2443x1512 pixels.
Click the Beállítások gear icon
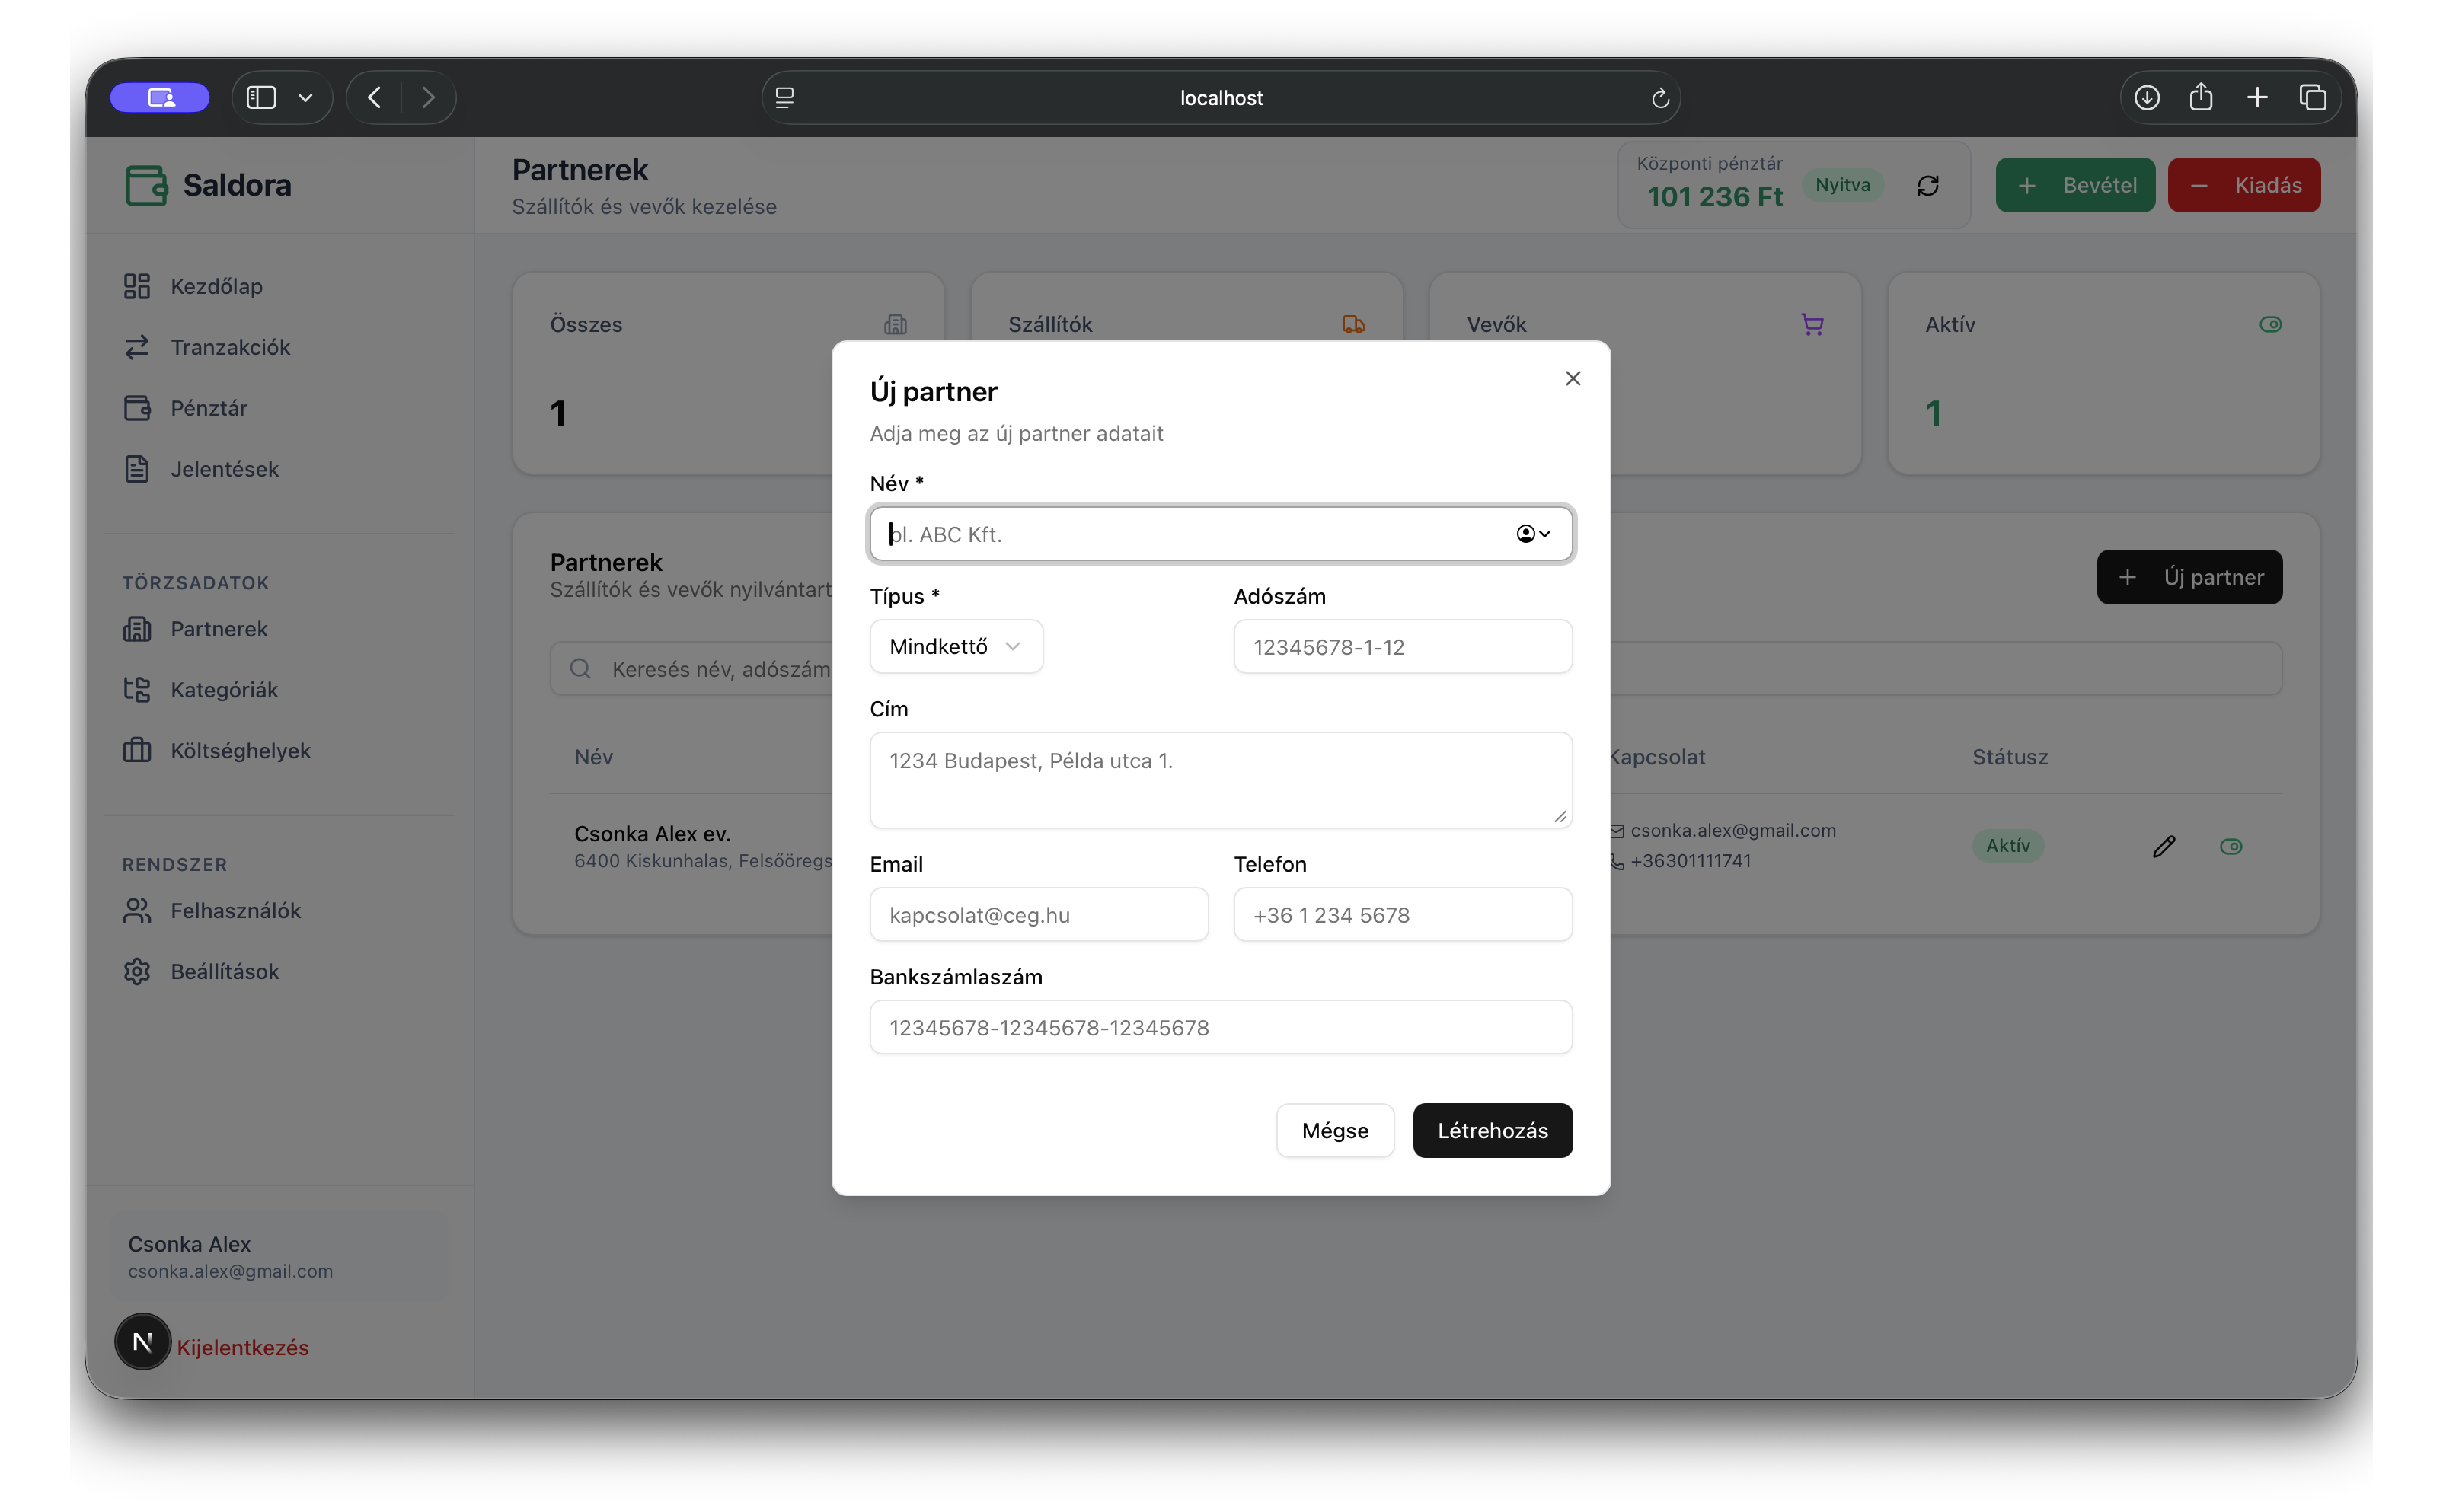pyautogui.click(x=137, y=972)
